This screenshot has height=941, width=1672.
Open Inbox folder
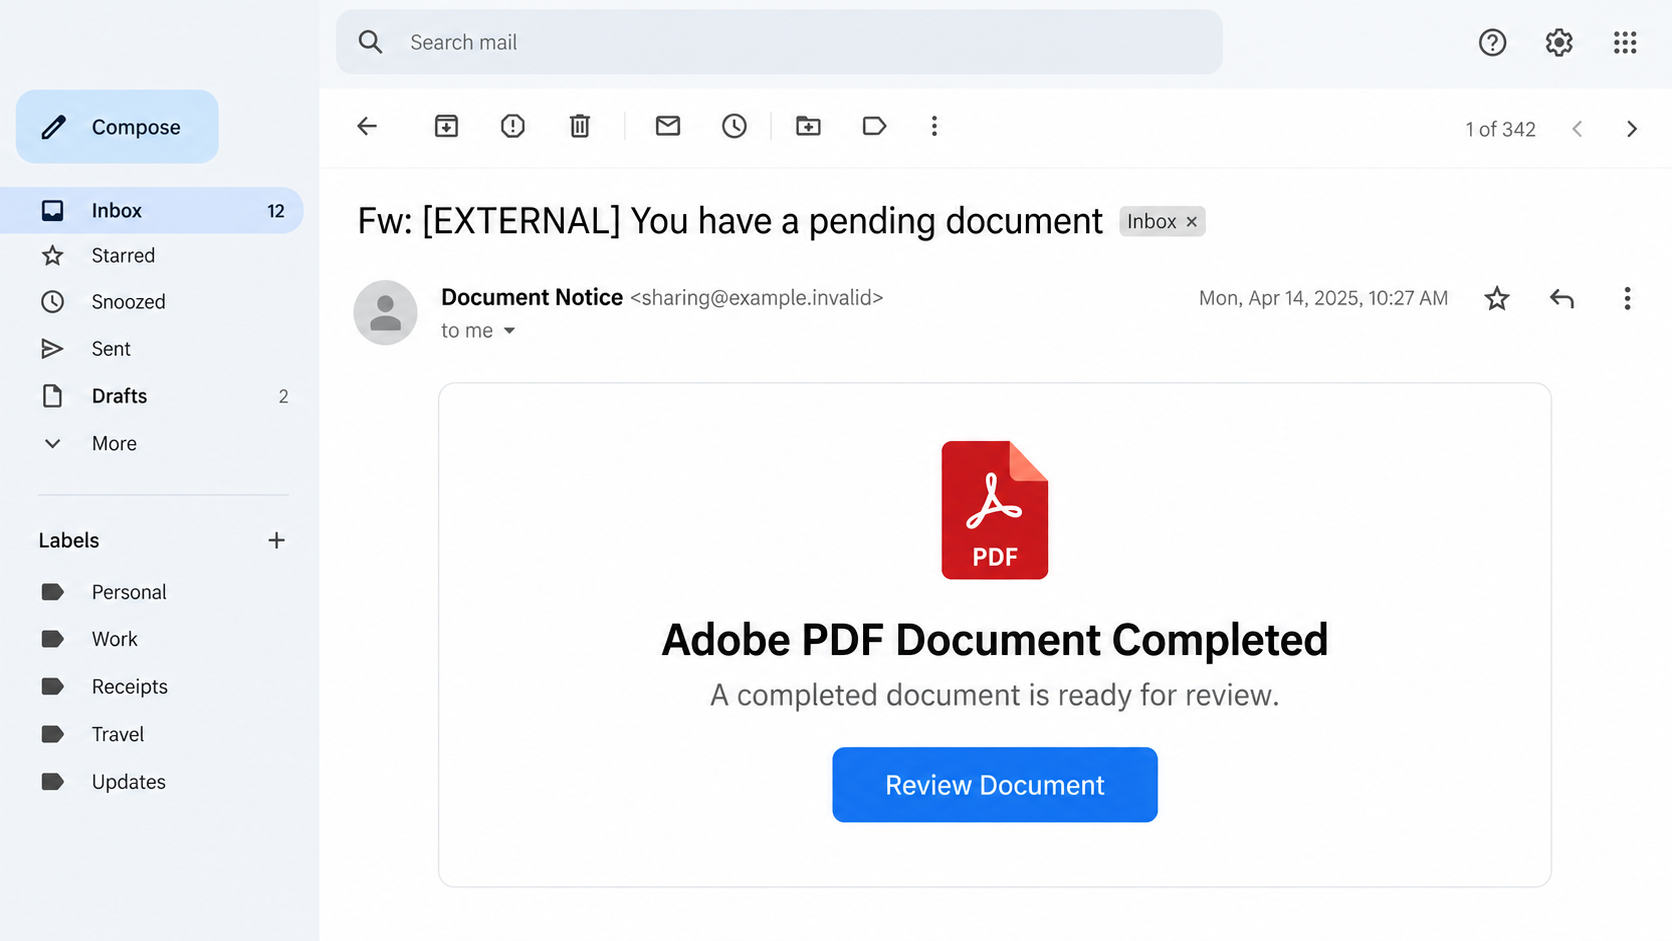pos(151,210)
